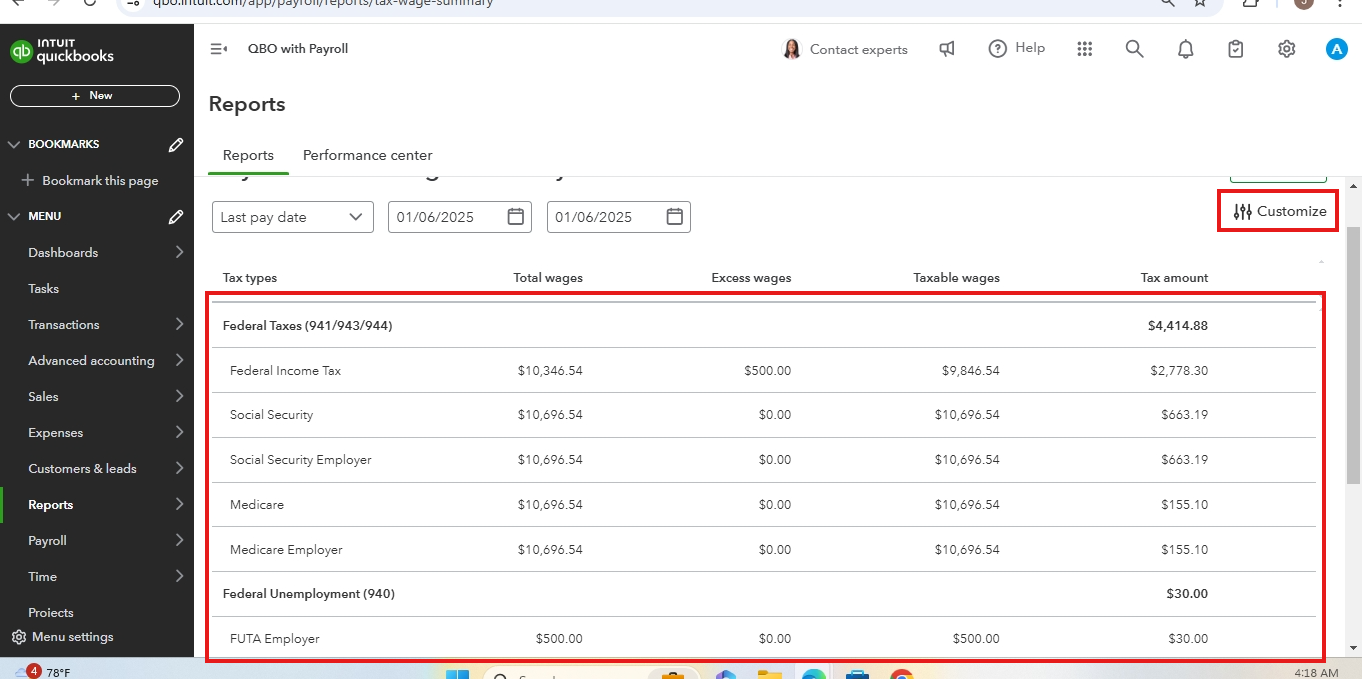Collapse the BOOKMARKS section

(x=14, y=144)
